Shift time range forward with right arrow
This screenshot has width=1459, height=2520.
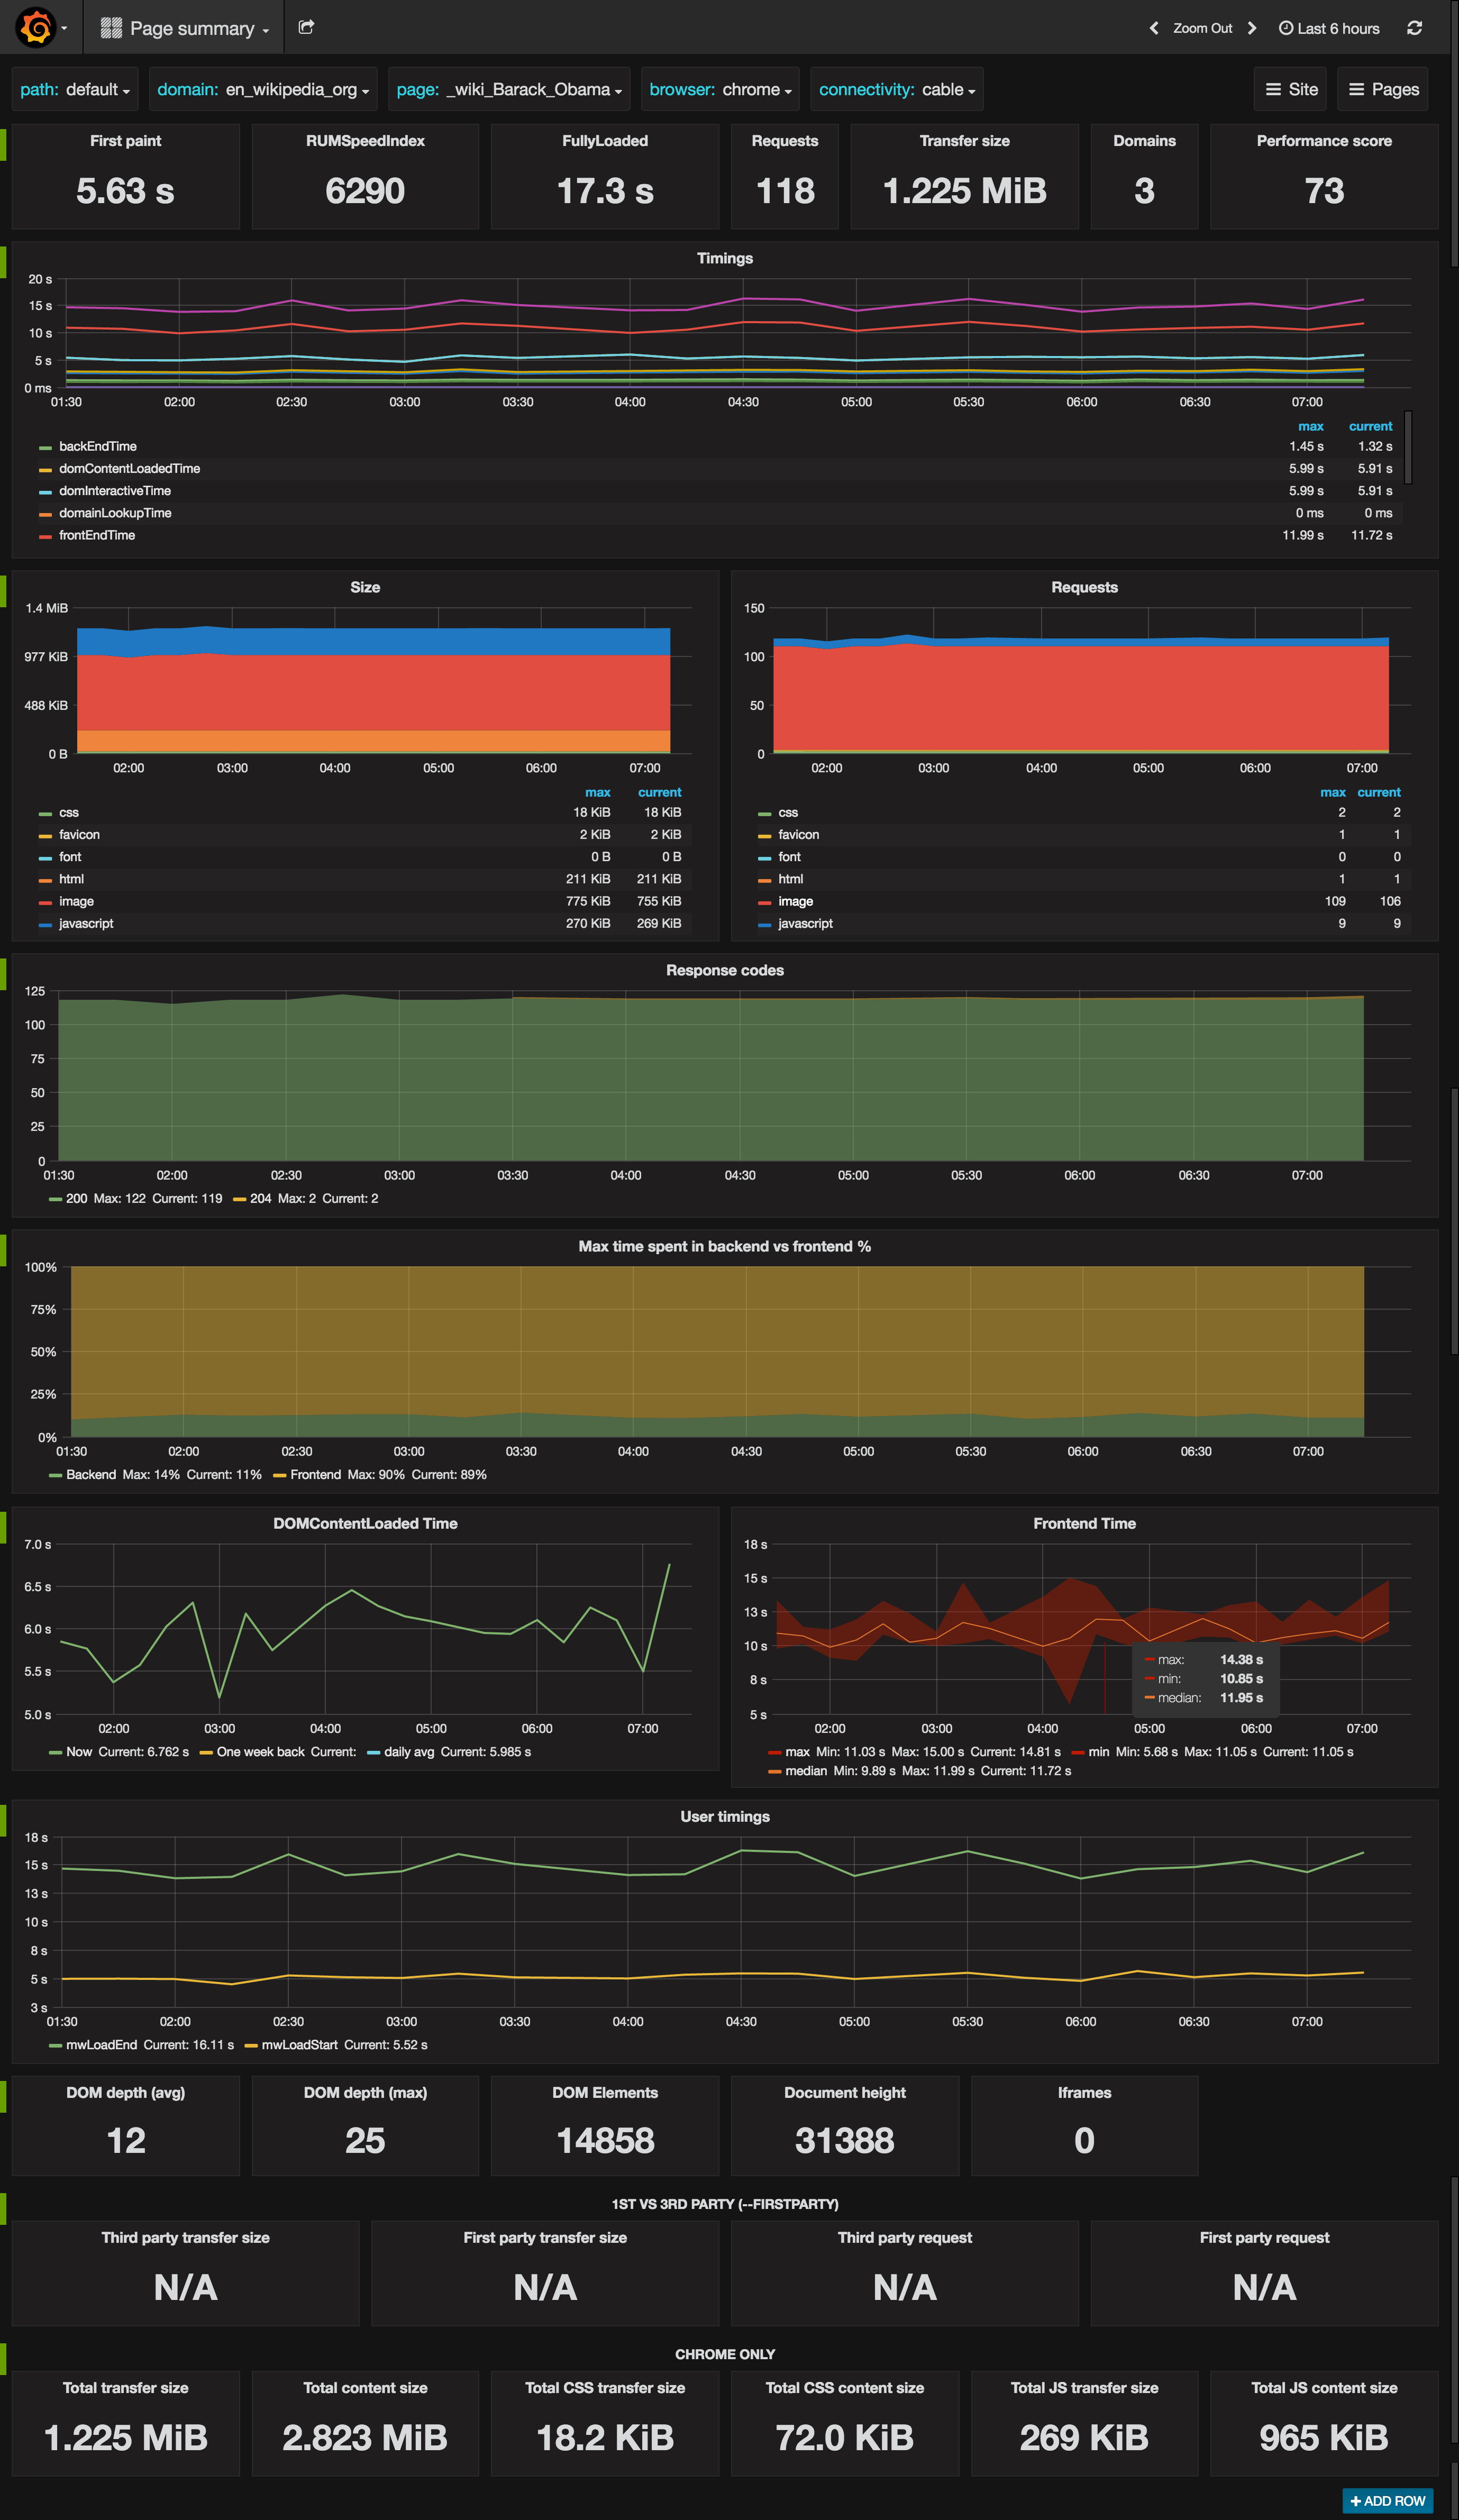click(1252, 28)
